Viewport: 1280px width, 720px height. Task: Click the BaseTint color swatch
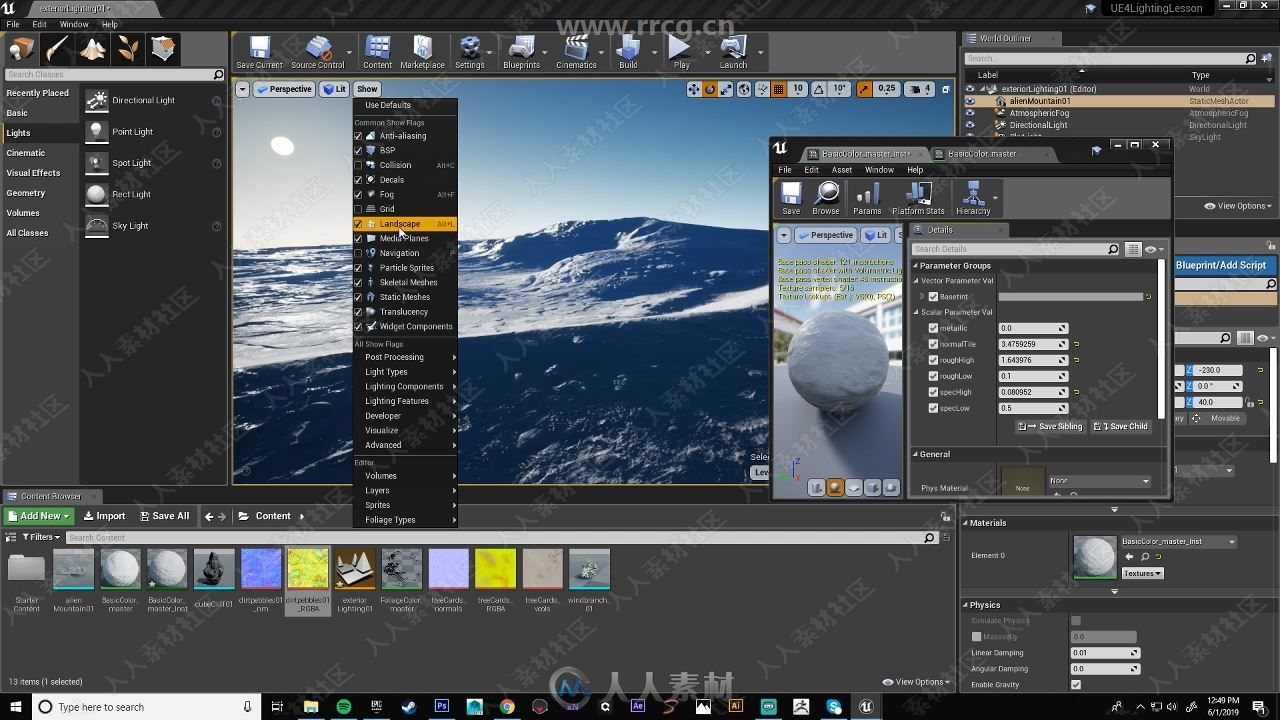coord(1071,297)
